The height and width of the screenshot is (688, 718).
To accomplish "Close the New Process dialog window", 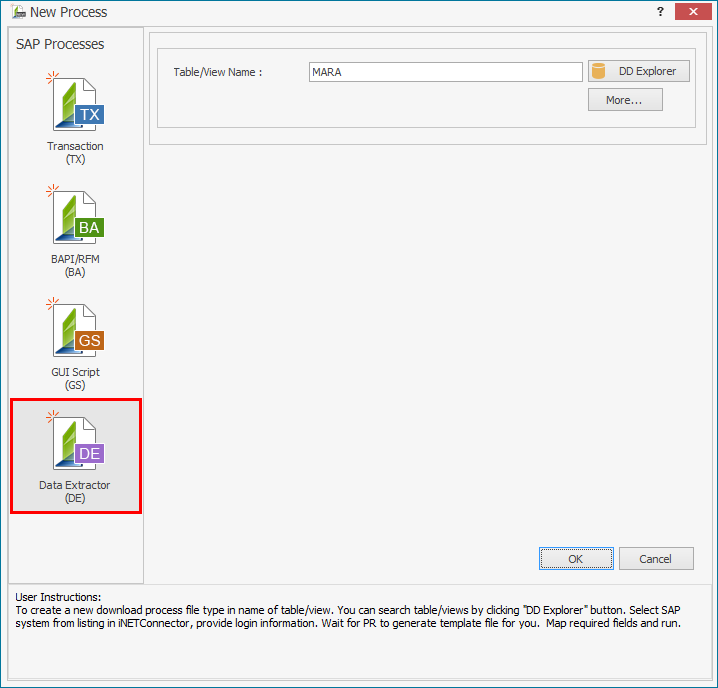I will (x=694, y=12).
